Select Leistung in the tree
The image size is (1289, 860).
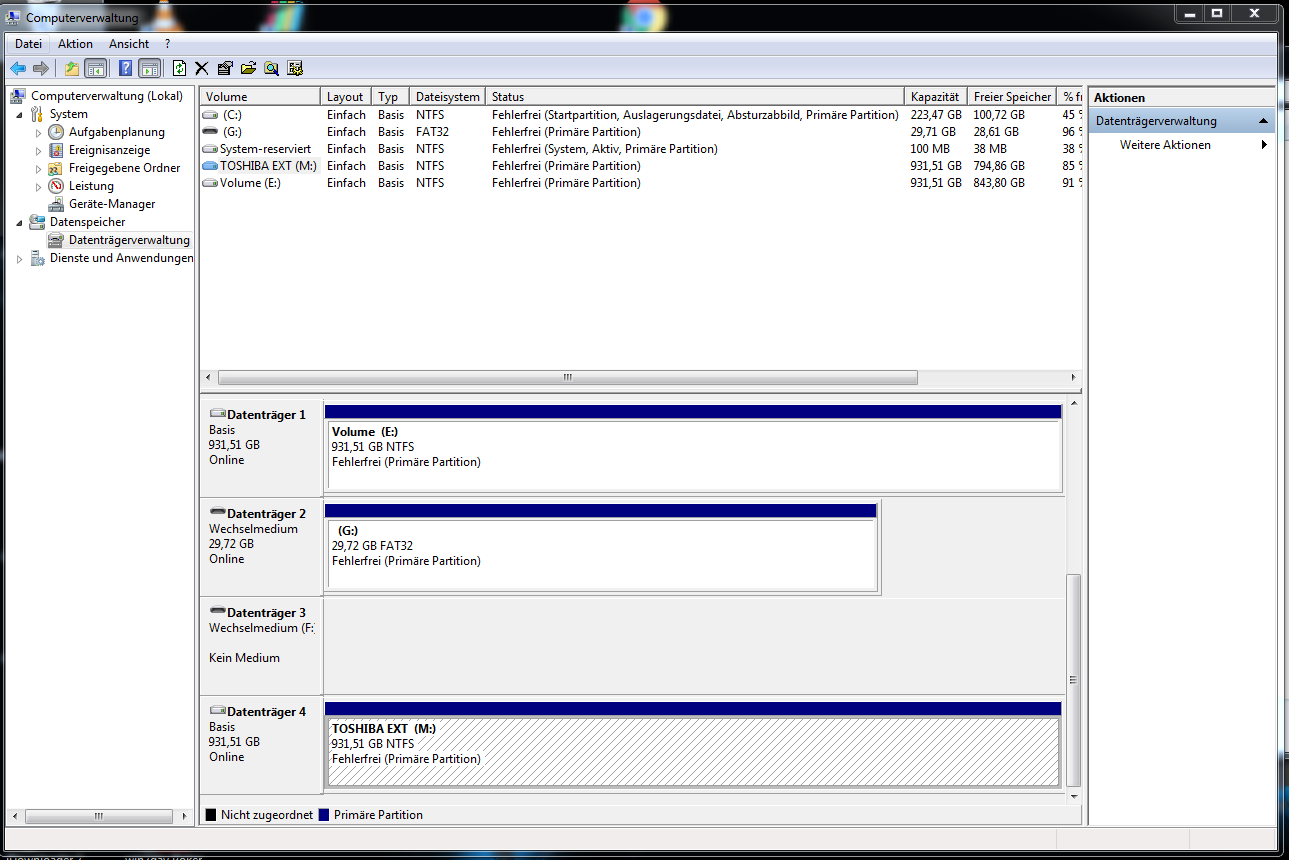tap(91, 186)
